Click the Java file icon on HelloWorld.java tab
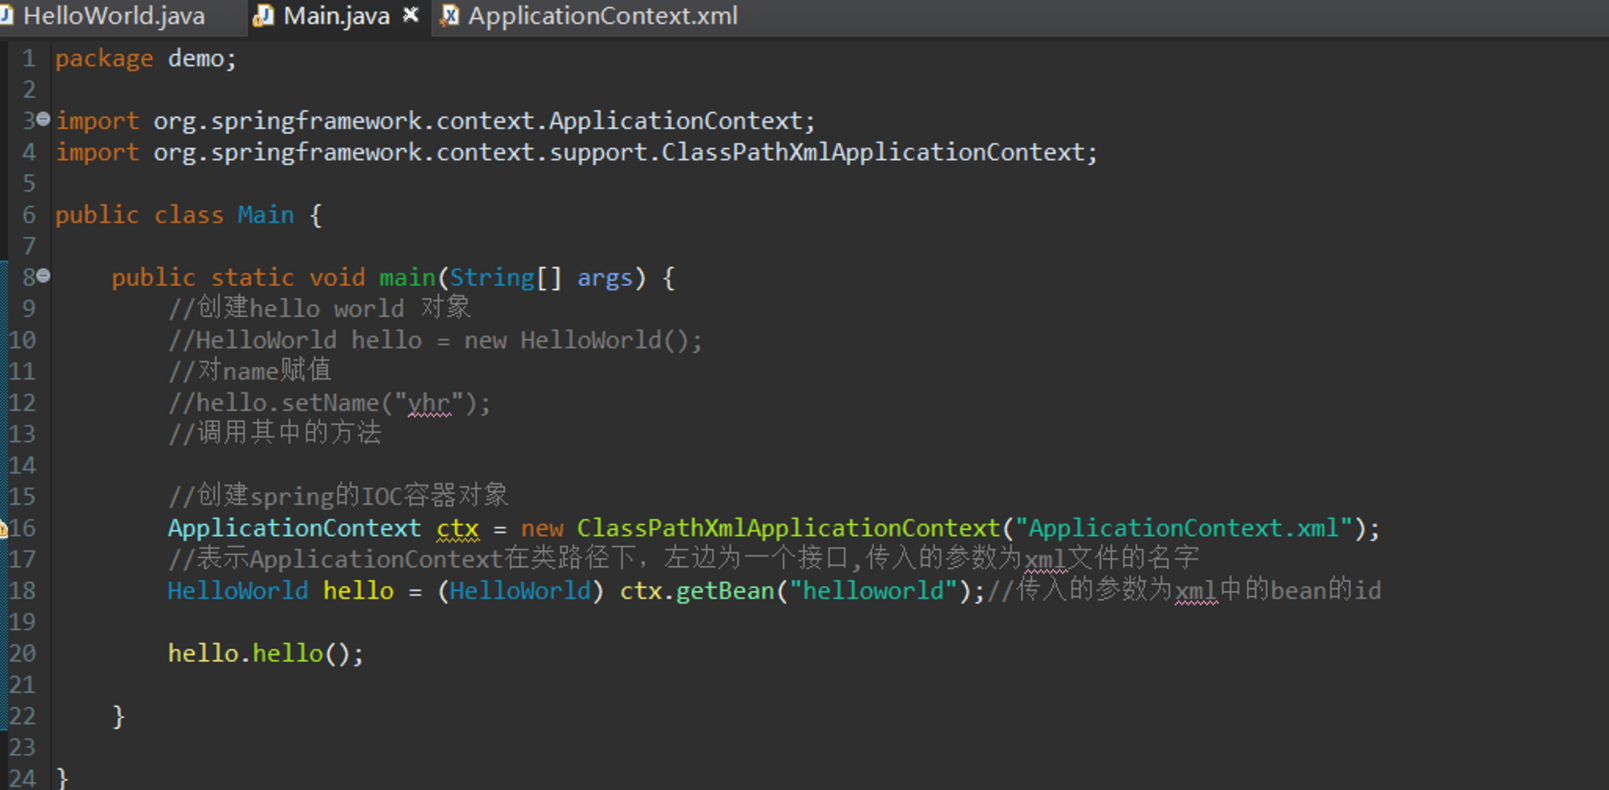Screen dimensions: 1609x790 (6, 16)
